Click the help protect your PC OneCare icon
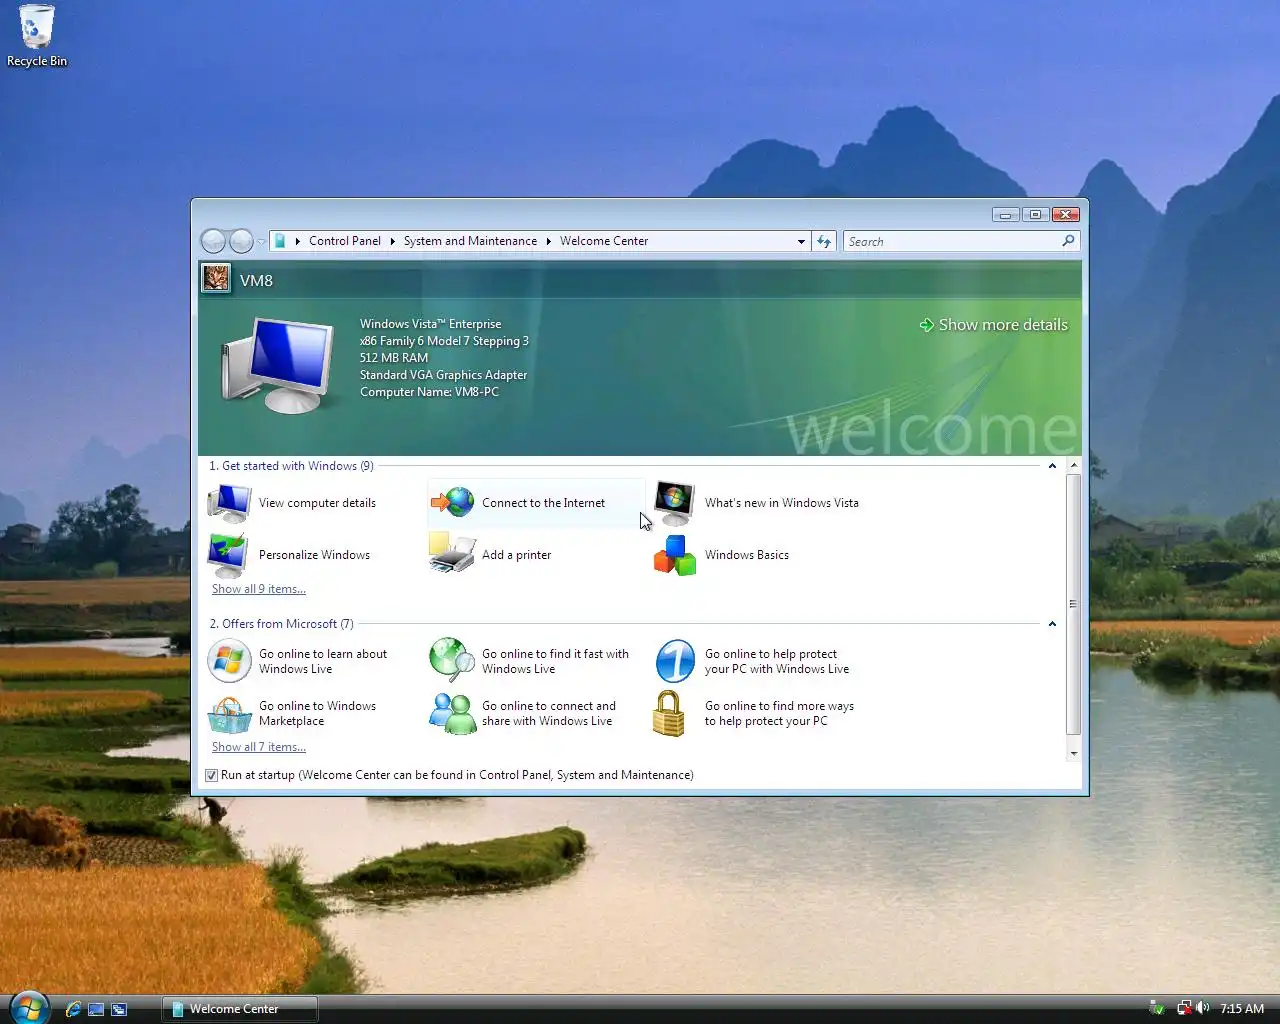 point(675,661)
